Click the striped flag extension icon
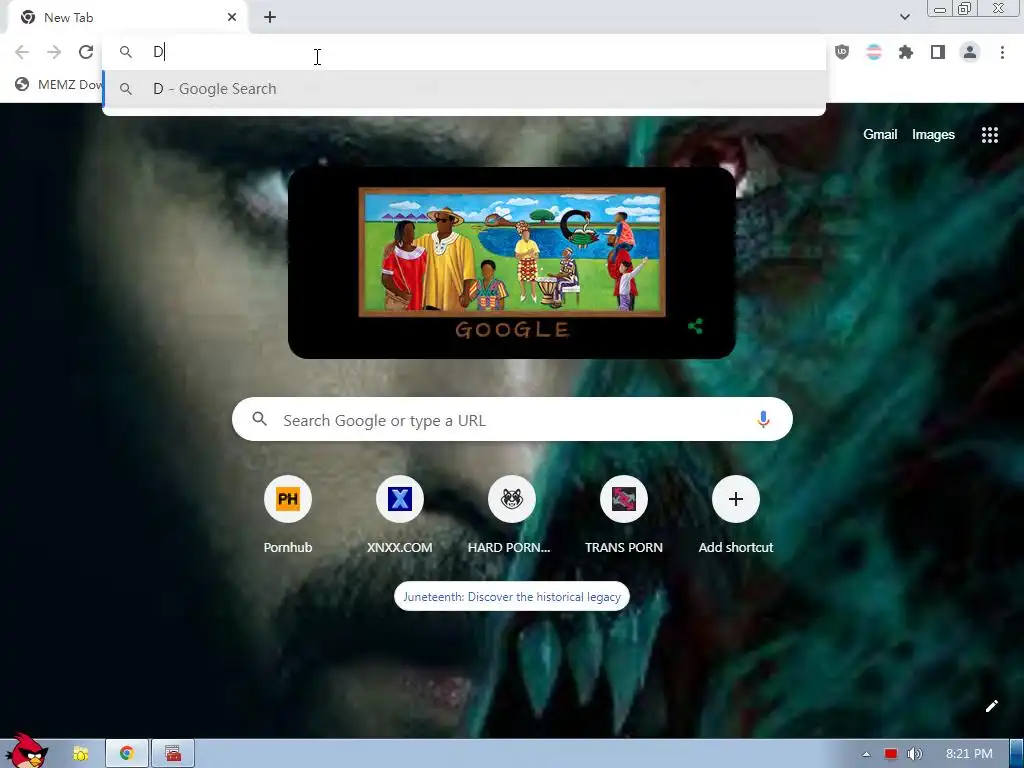1024x768 pixels. point(874,52)
